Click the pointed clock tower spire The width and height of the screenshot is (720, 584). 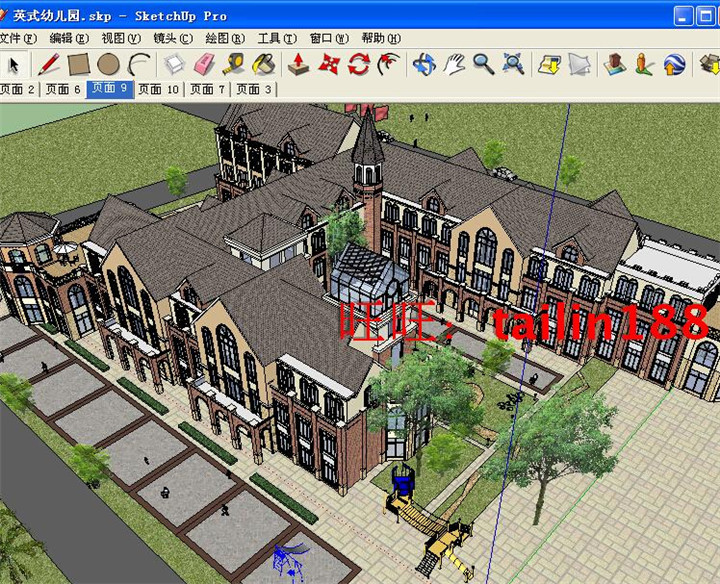pos(368,135)
